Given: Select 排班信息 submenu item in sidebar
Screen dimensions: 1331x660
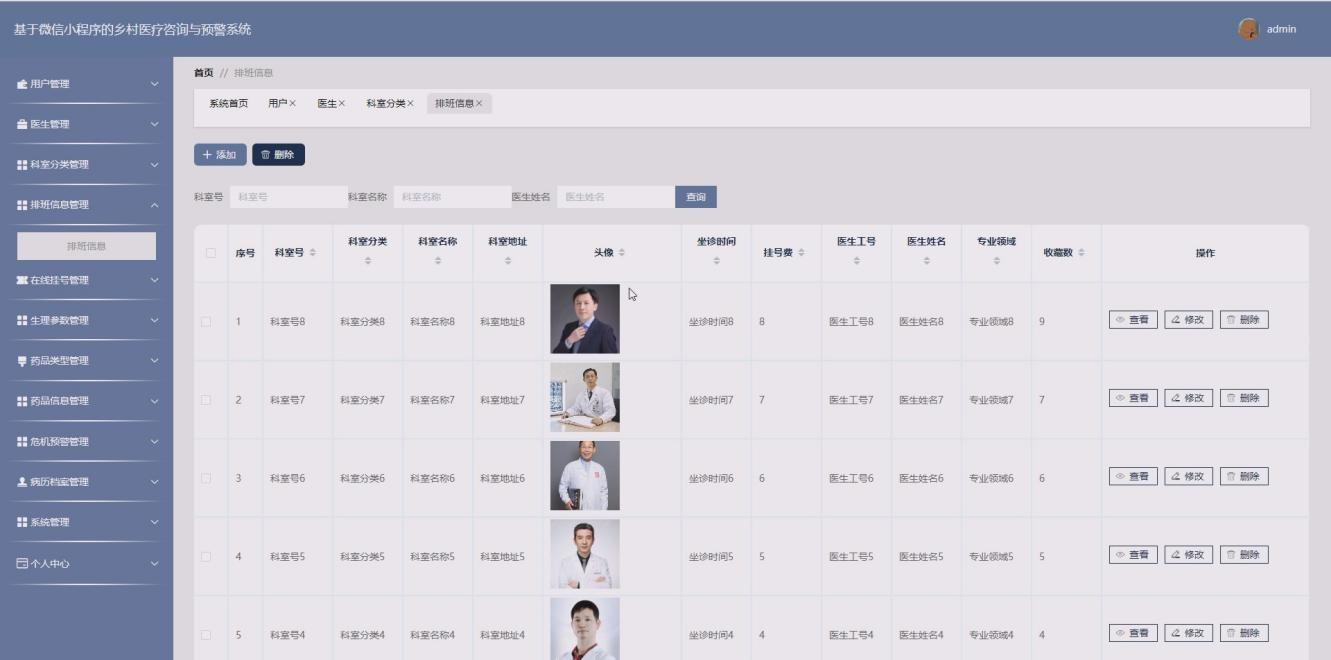Looking at the screenshot, I should 87,246.
